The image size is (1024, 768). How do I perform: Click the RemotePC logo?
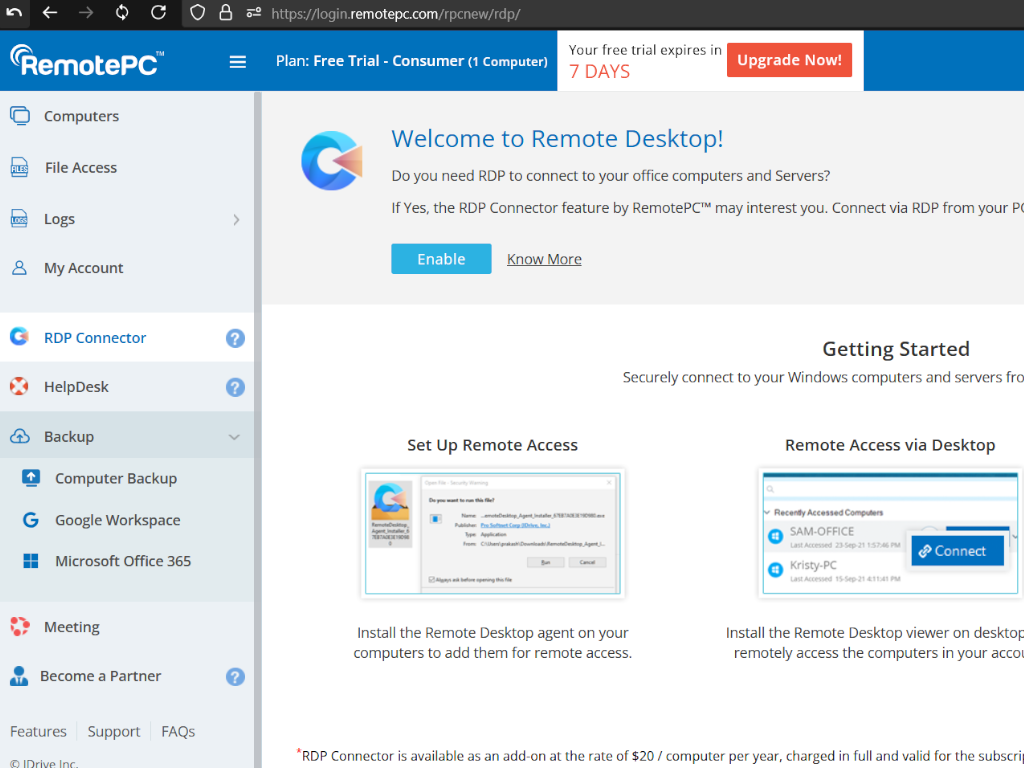87,61
